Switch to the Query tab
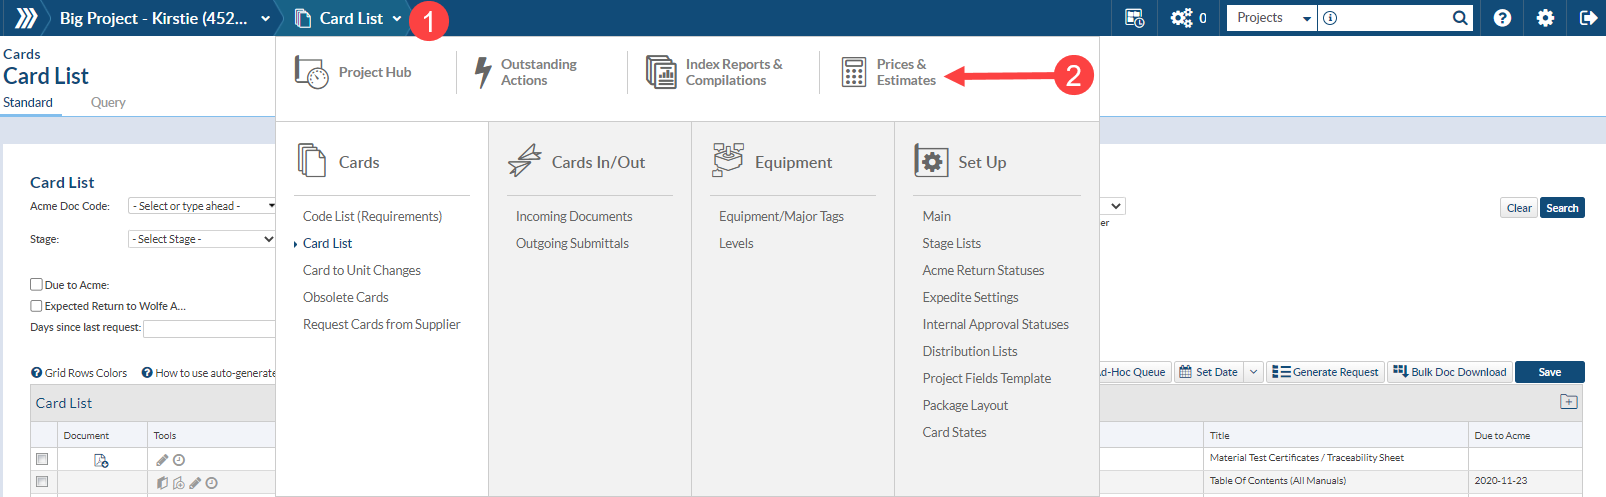Image resolution: width=1606 pixels, height=497 pixels. pyautogui.click(x=108, y=102)
